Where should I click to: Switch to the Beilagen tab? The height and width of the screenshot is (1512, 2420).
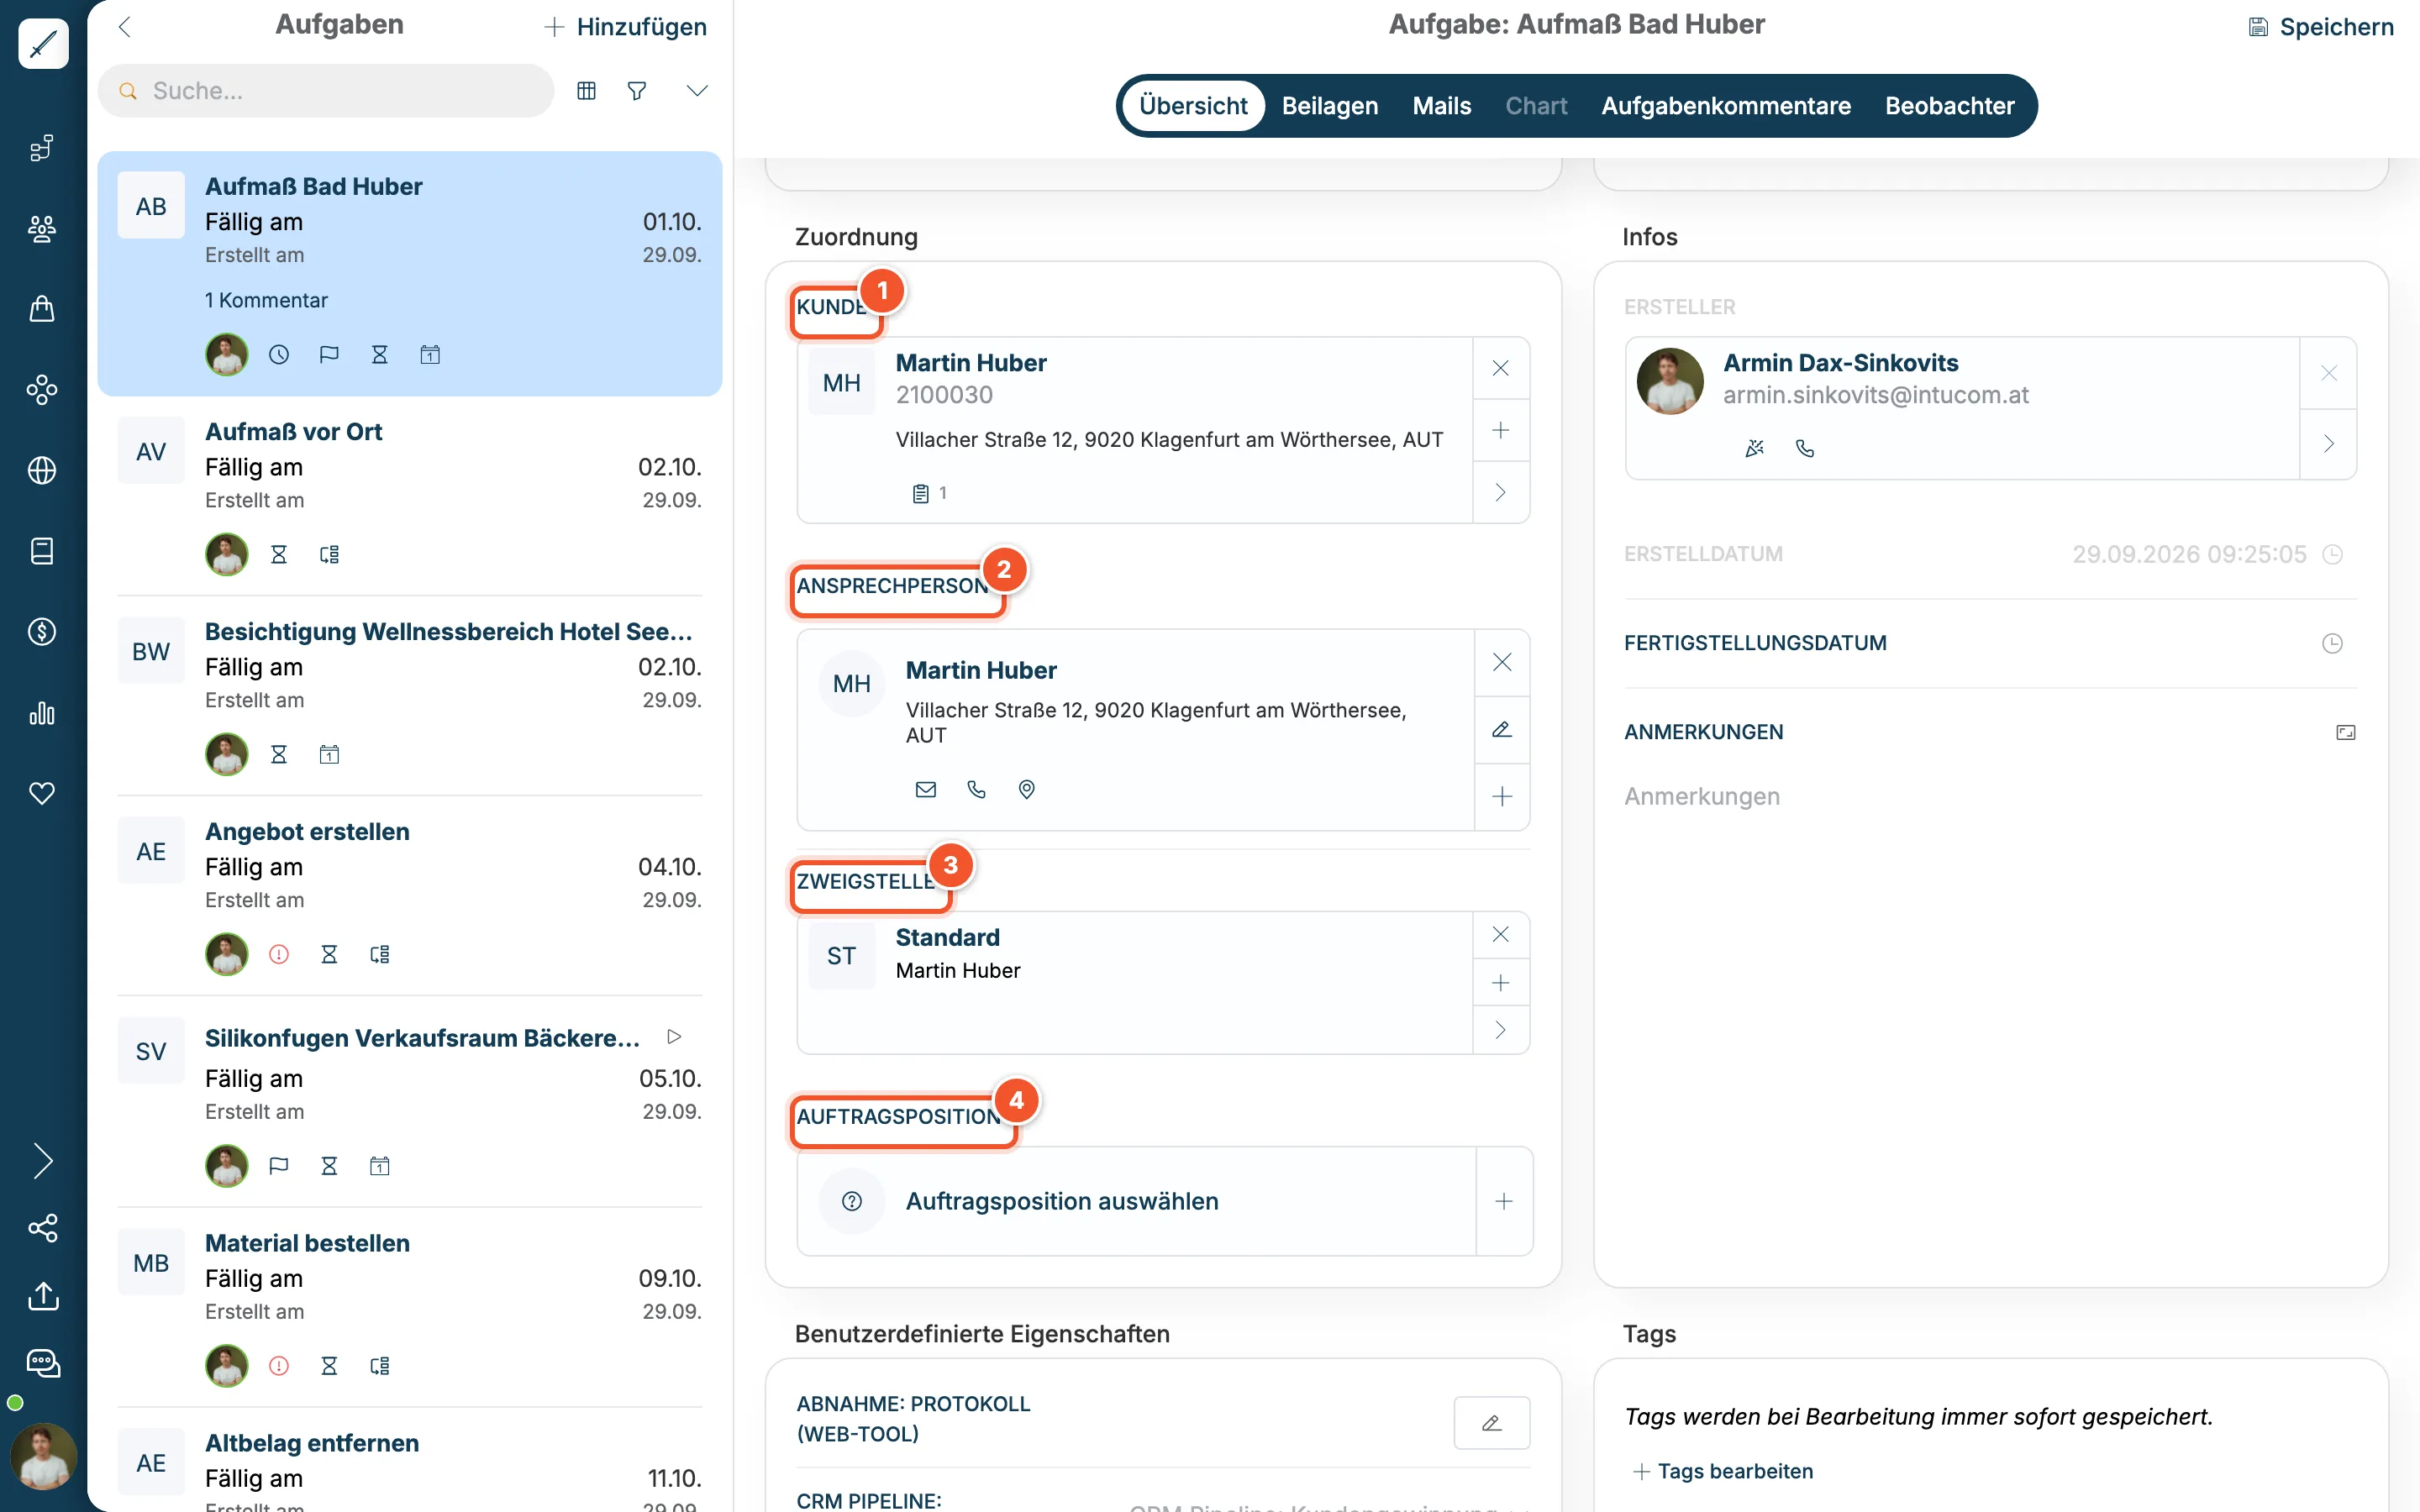click(1330, 106)
